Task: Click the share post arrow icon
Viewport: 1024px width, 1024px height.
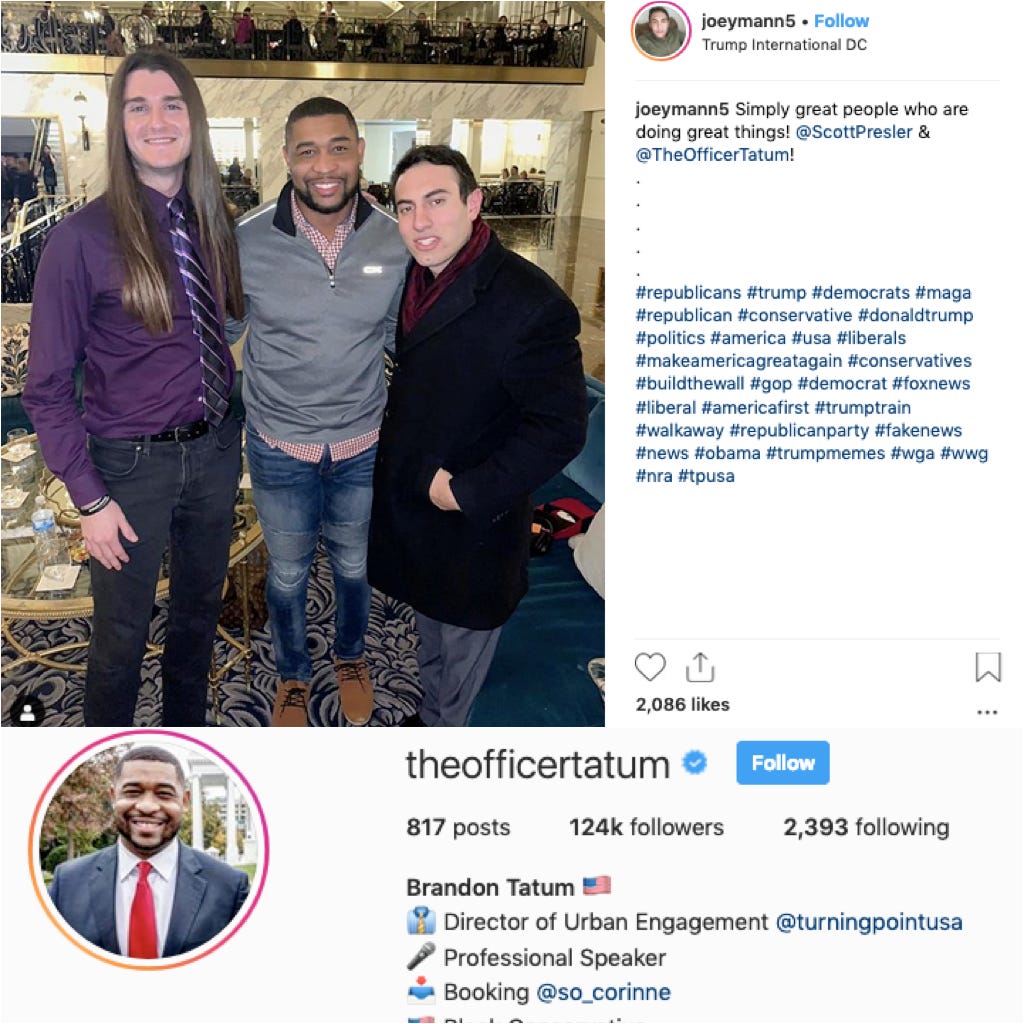Action: (x=699, y=667)
